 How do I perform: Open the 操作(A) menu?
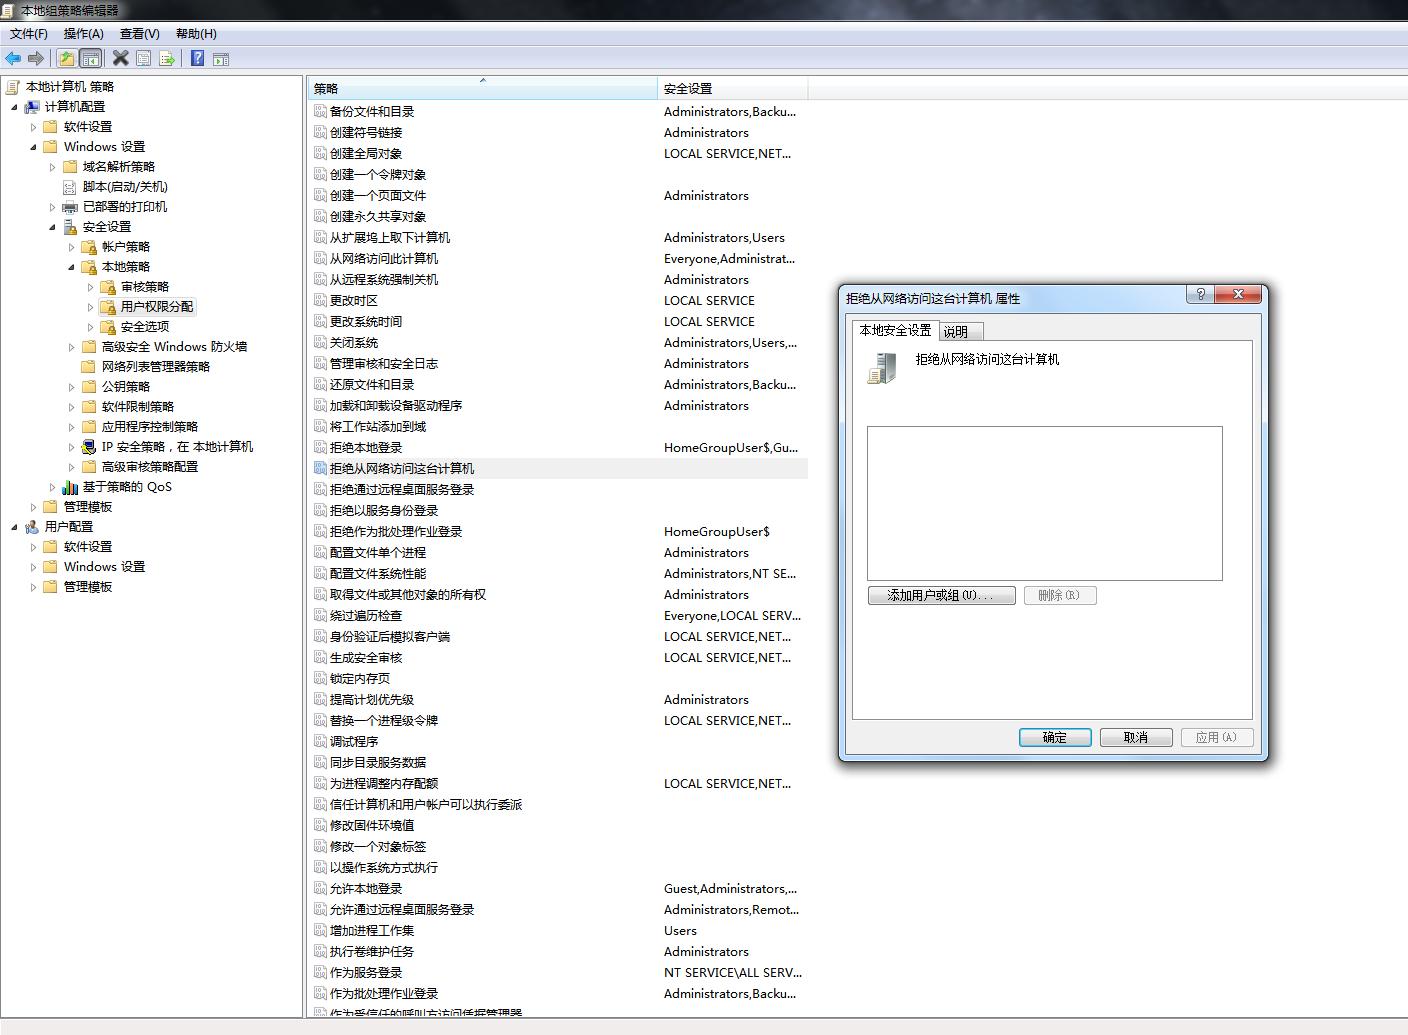pos(83,34)
